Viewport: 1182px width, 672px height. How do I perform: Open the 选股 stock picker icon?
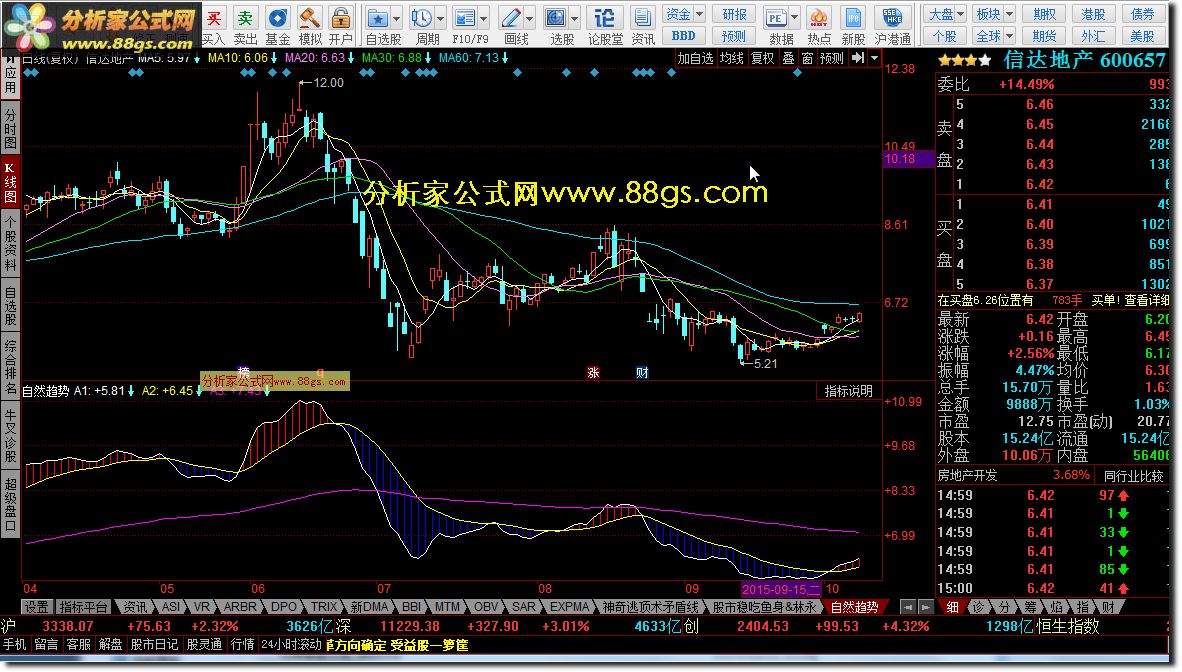coord(556,18)
